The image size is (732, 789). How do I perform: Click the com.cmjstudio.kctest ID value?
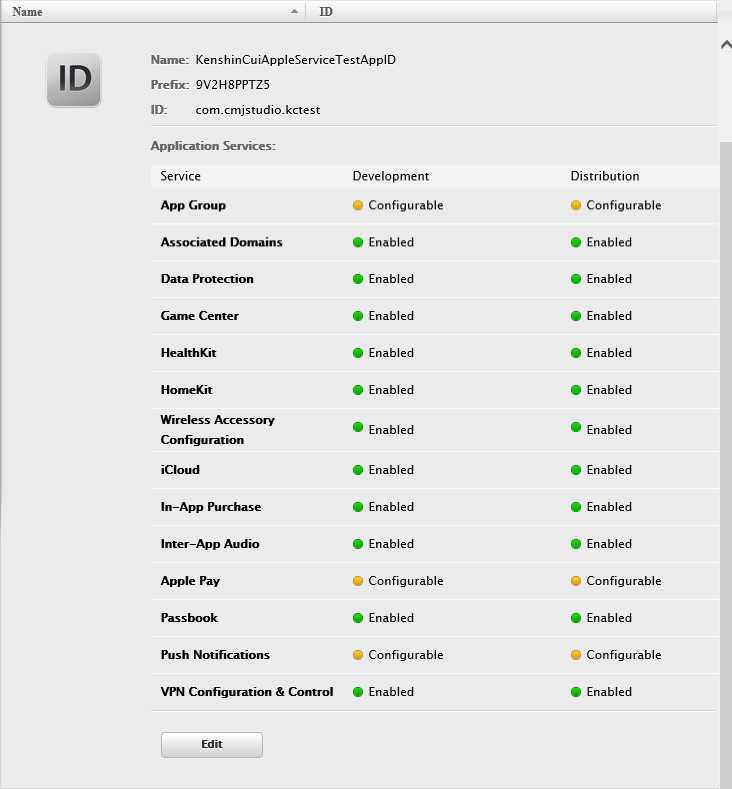(x=258, y=109)
